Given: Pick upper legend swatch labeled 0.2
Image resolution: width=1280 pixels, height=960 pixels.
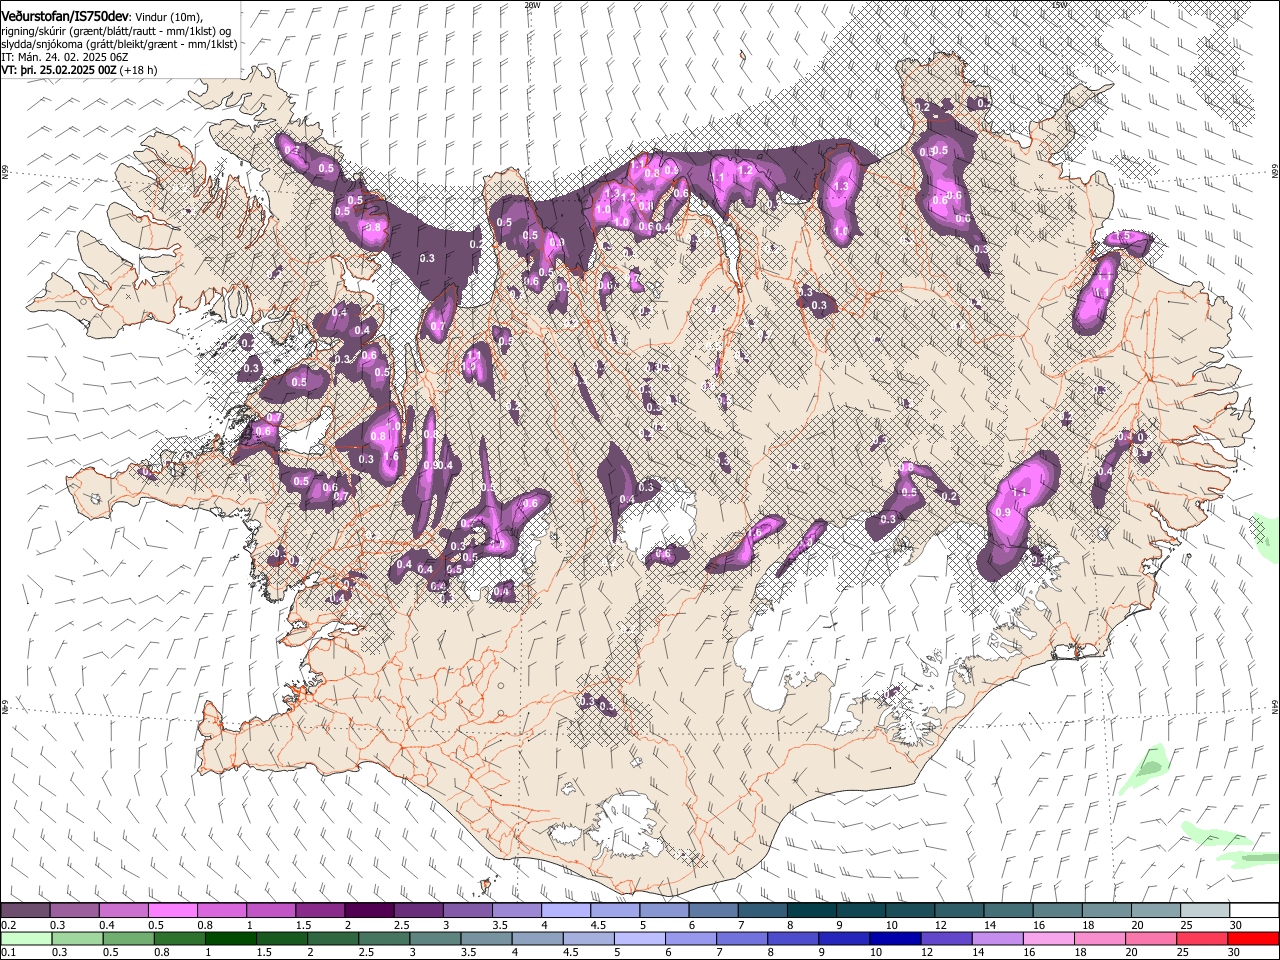Looking at the screenshot, I should tap(25, 910).
